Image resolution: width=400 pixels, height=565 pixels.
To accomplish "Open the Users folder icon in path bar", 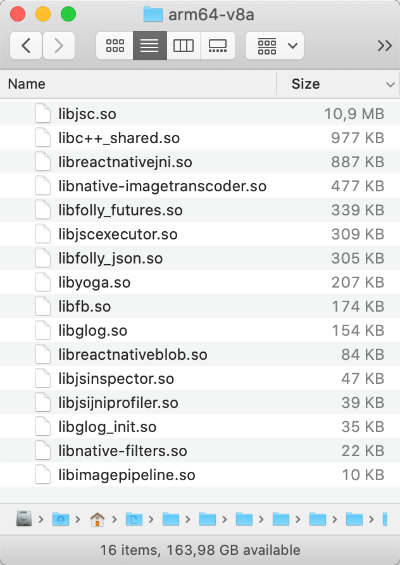I will pos(61,519).
